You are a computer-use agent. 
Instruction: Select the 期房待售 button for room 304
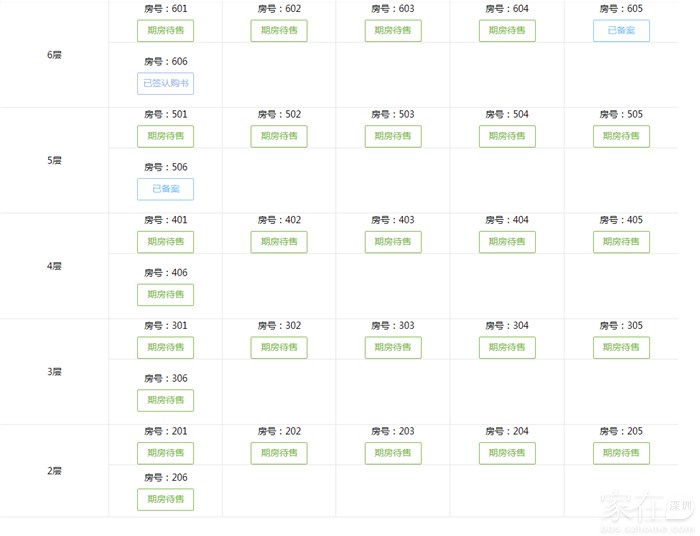tap(507, 348)
